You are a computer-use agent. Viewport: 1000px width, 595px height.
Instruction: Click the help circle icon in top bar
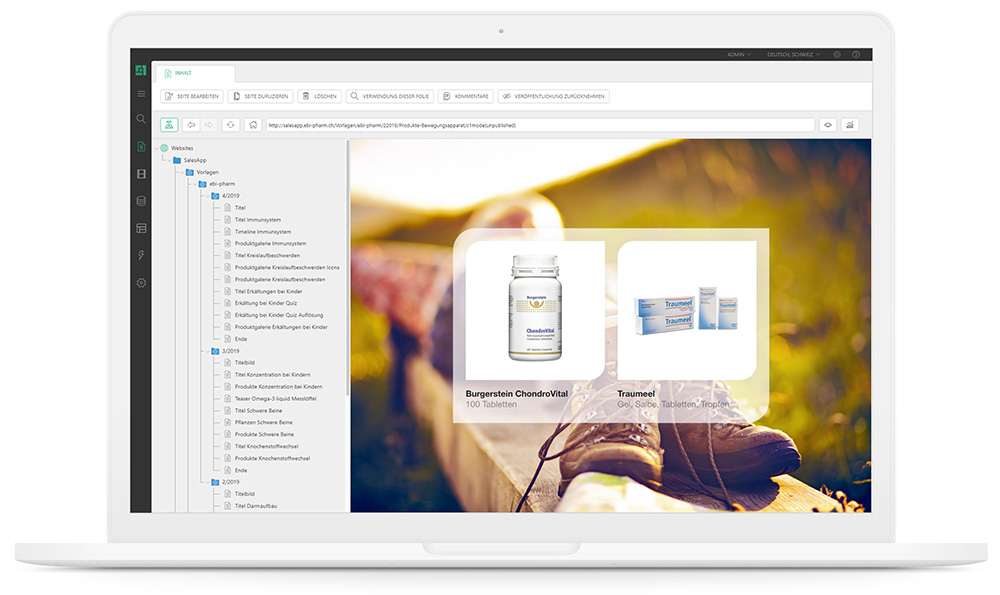(x=856, y=55)
